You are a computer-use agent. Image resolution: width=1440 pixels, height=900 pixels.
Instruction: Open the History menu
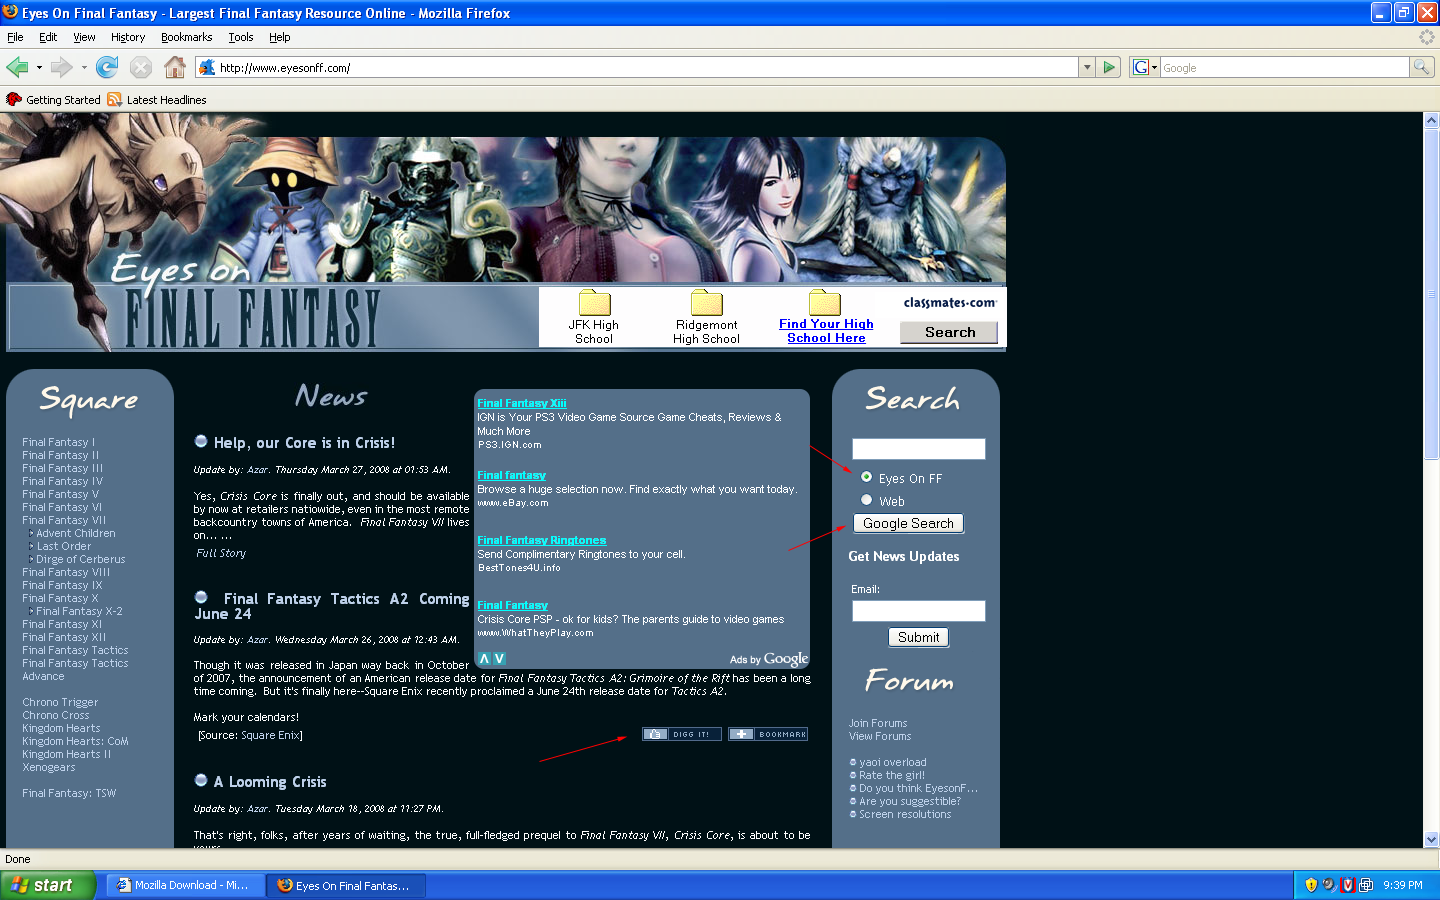[x=128, y=37]
